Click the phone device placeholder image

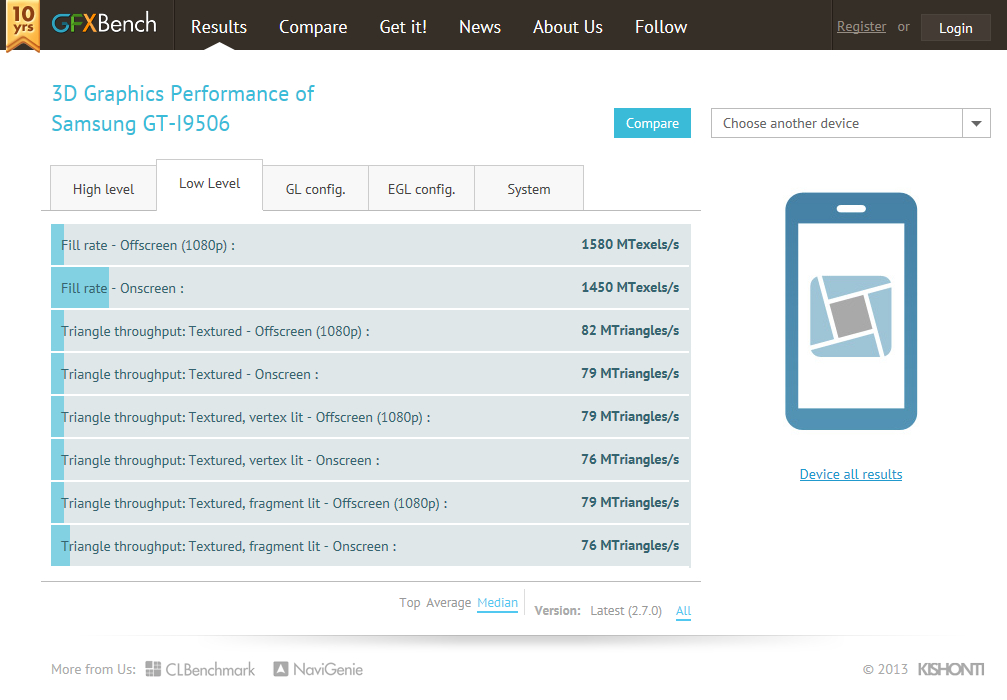851,311
